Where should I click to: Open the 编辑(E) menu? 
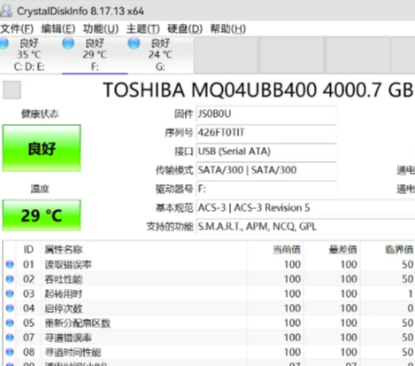[58, 29]
